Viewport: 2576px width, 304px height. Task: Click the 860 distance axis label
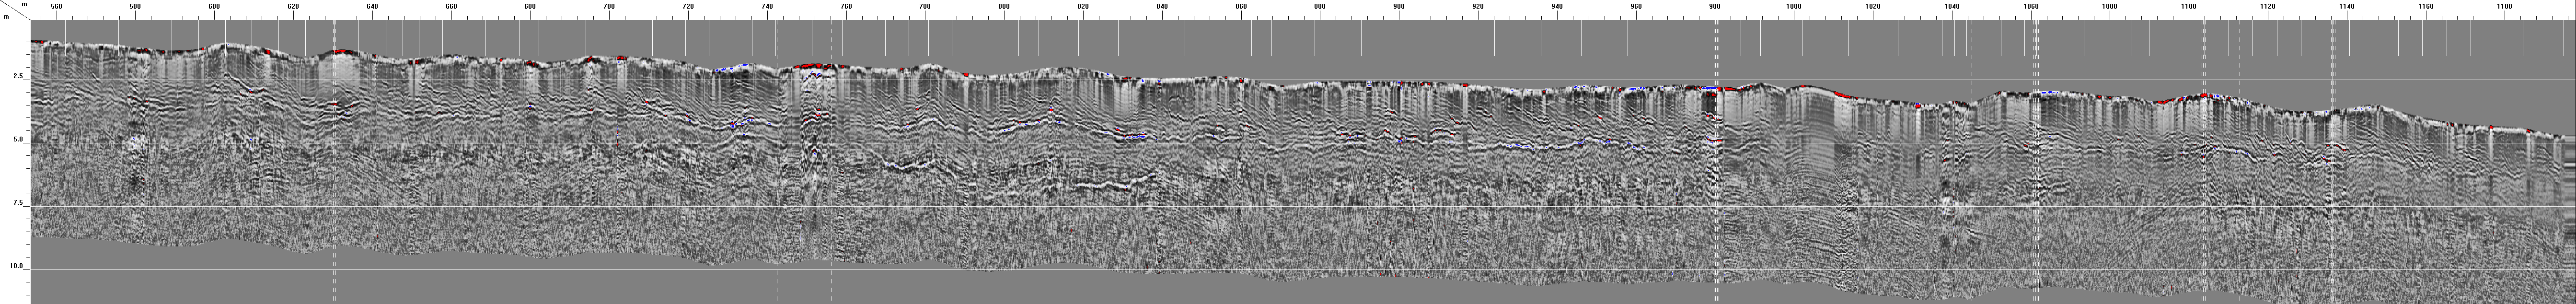(1241, 6)
